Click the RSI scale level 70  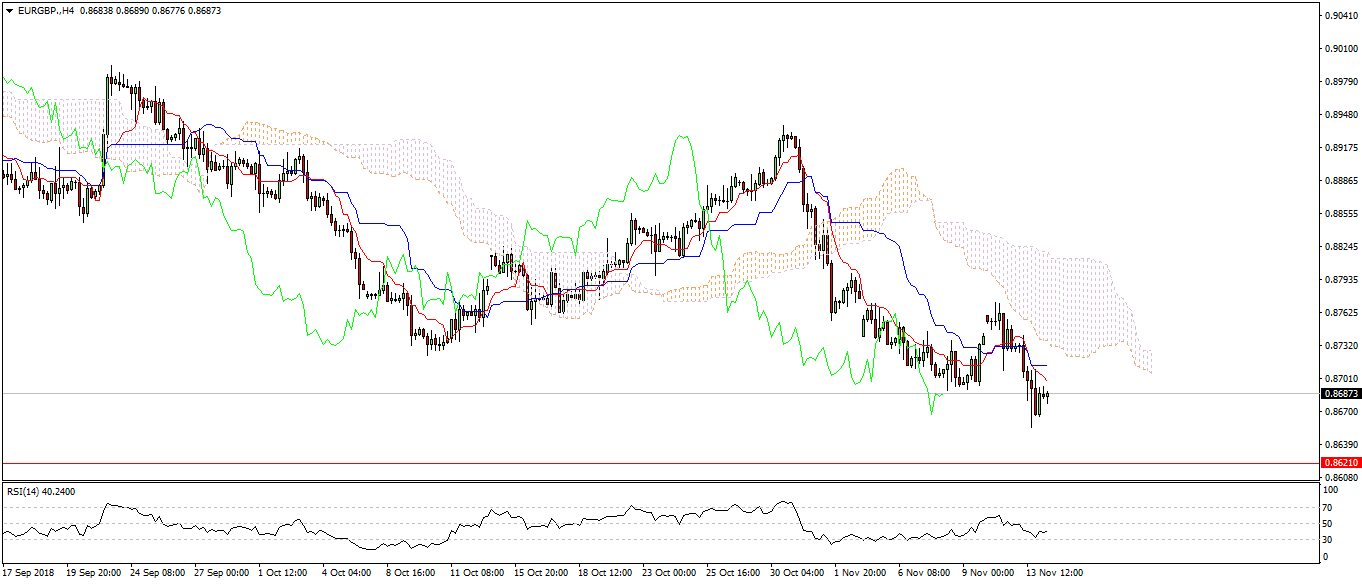point(1328,508)
